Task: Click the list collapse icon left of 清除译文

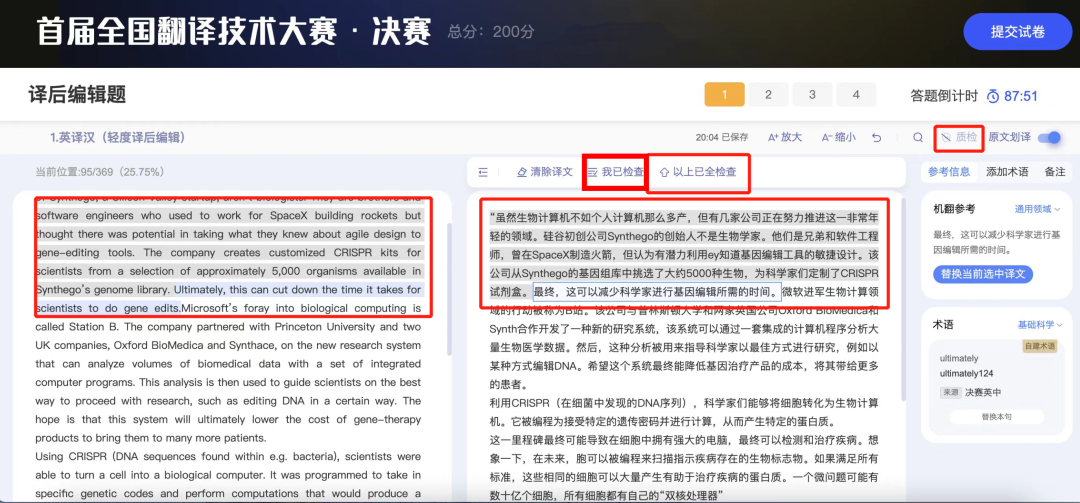Action: [483, 172]
